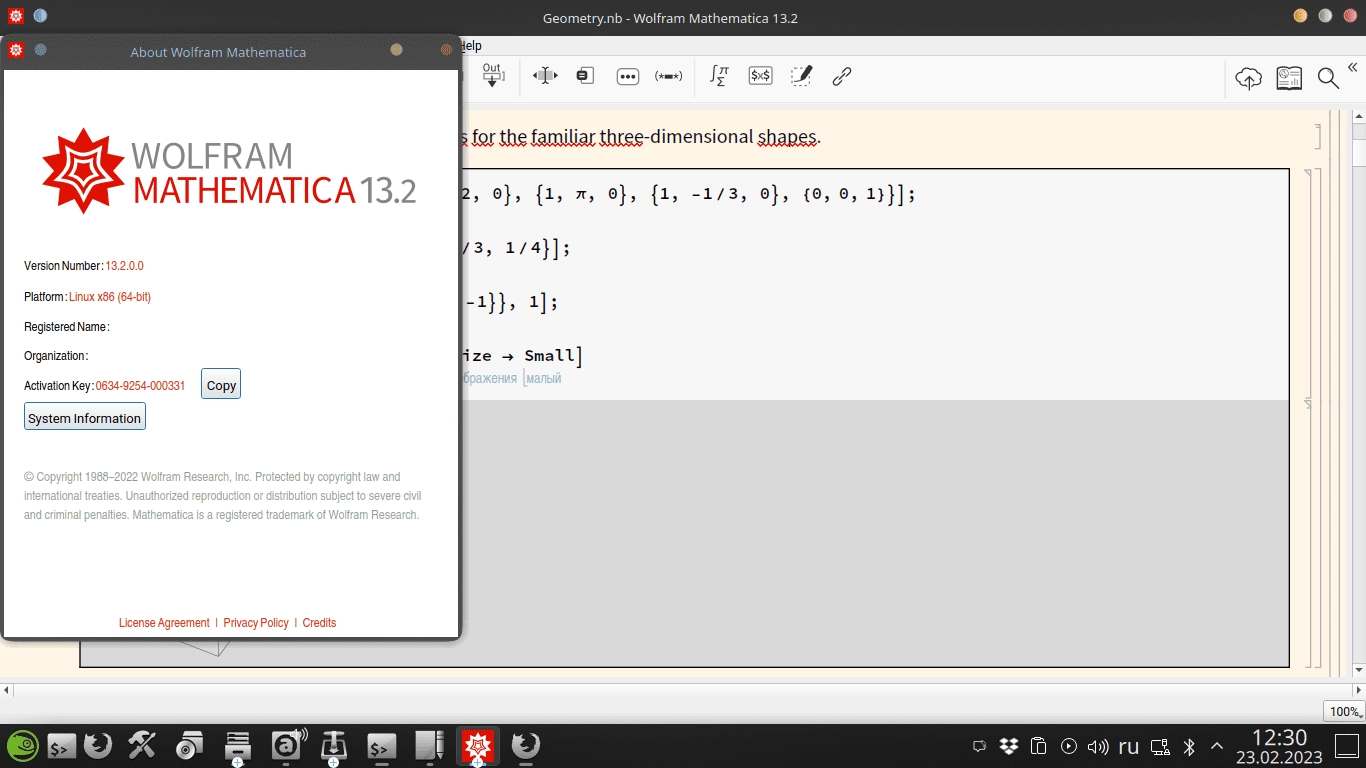Click the Dropbox tray icon
The width and height of the screenshot is (1366, 768).
(1009, 746)
